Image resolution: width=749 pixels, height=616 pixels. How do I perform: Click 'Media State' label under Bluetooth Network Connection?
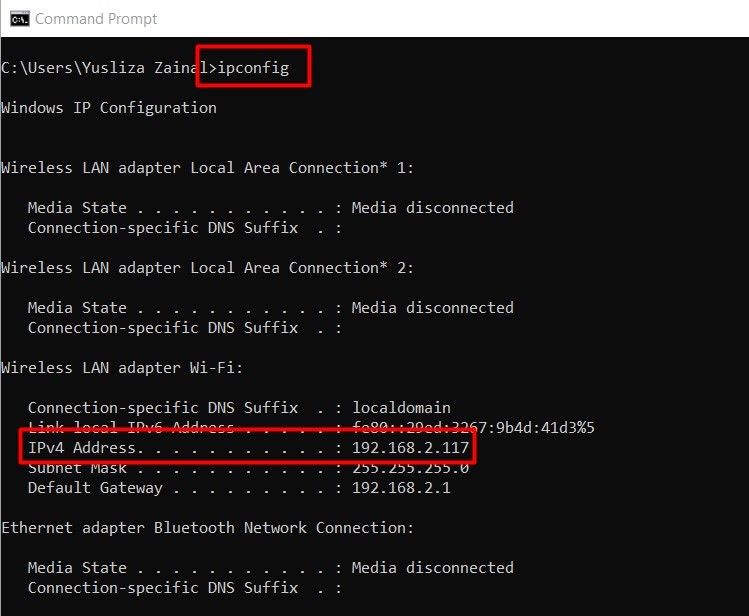(77, 568)
